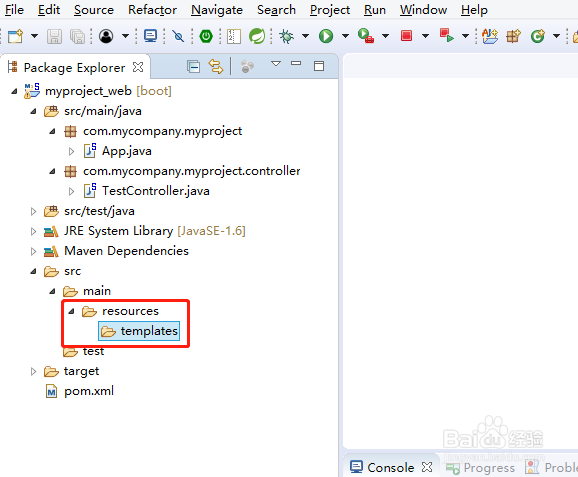Click Collapse All in Package Explorer

point(193,67)
